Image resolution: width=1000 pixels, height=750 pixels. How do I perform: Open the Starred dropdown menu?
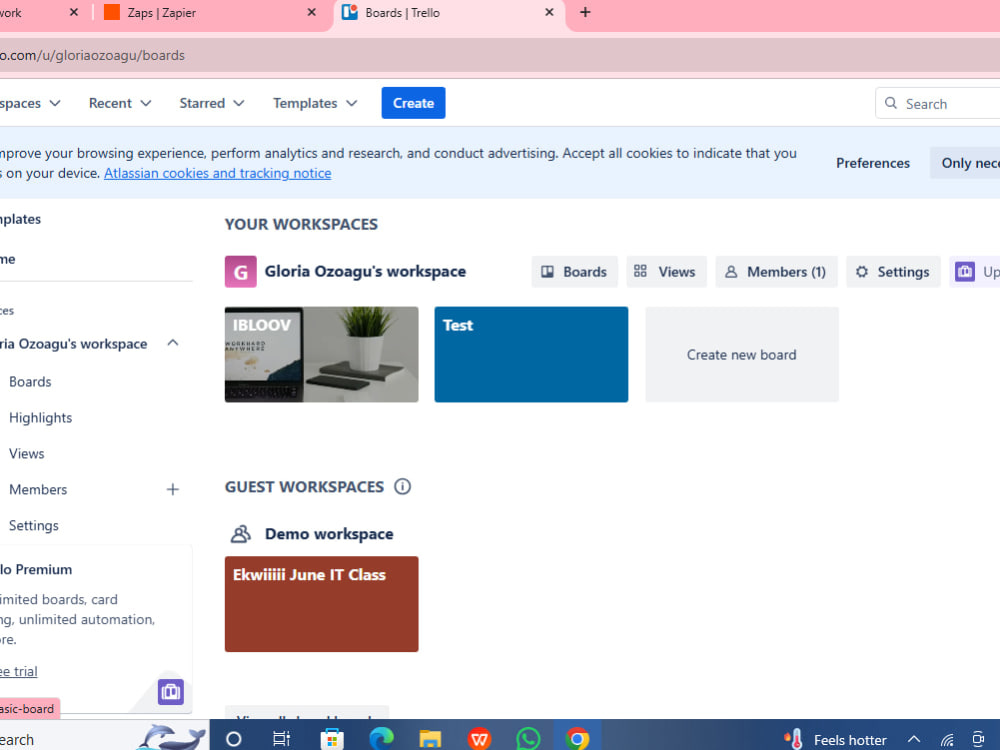(212, 103)
